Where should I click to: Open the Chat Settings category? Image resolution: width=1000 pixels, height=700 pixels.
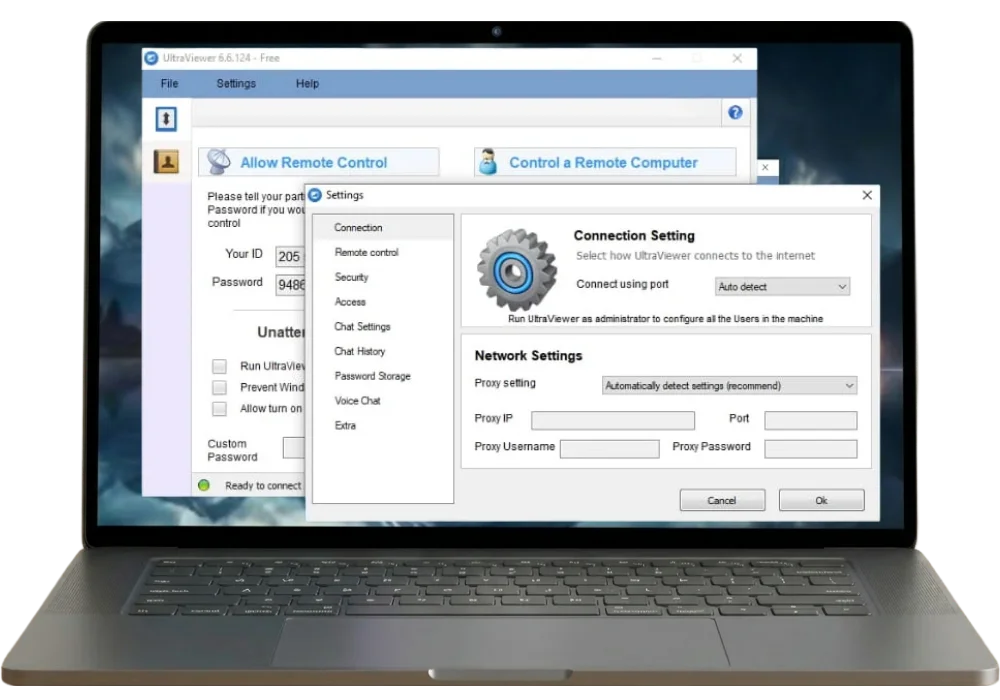coord(383,326)
